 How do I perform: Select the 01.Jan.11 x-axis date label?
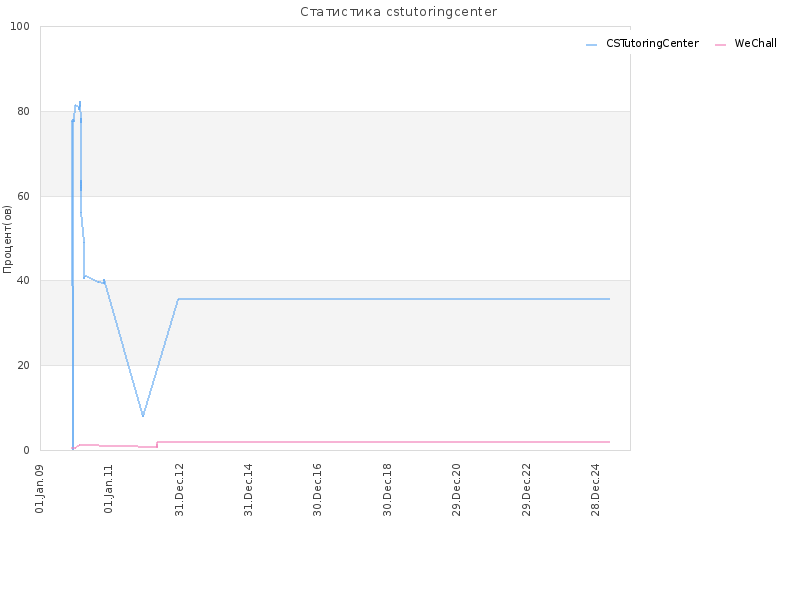pos(109,488)
